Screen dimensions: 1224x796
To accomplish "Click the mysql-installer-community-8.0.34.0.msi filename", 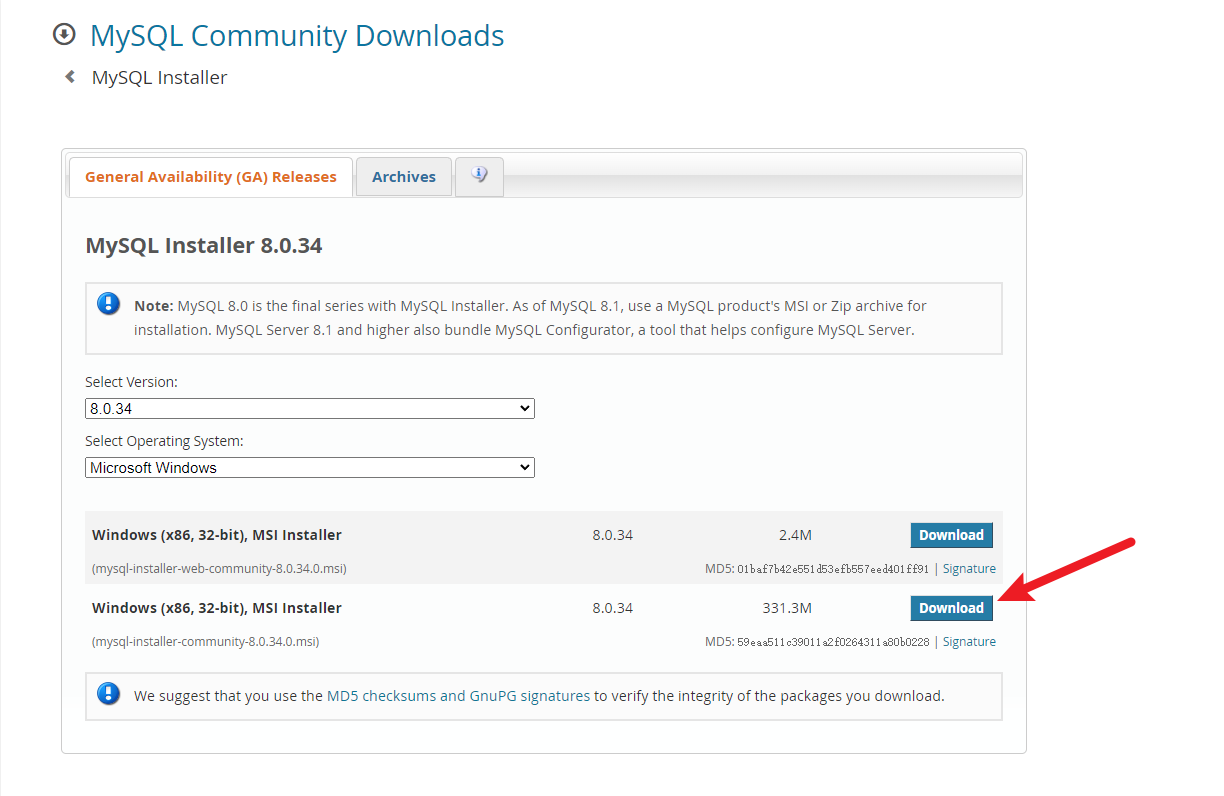I will (205, 642).
